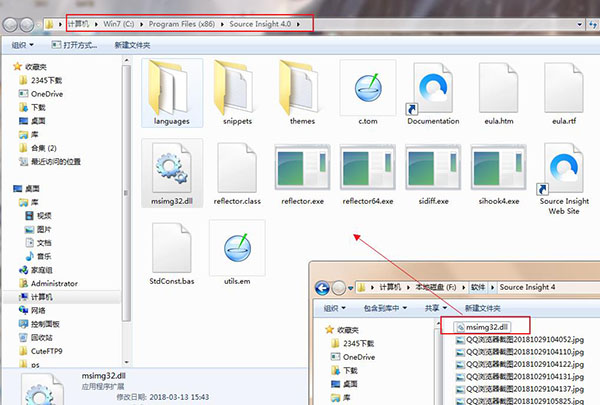Open the address bar history dropdown
This screenshot has height=405, width=600.
click(580, 25)
